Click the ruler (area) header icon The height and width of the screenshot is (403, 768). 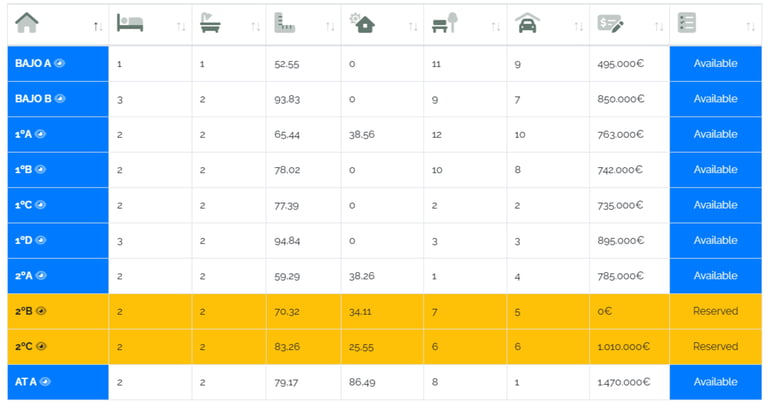coord(287,23)
